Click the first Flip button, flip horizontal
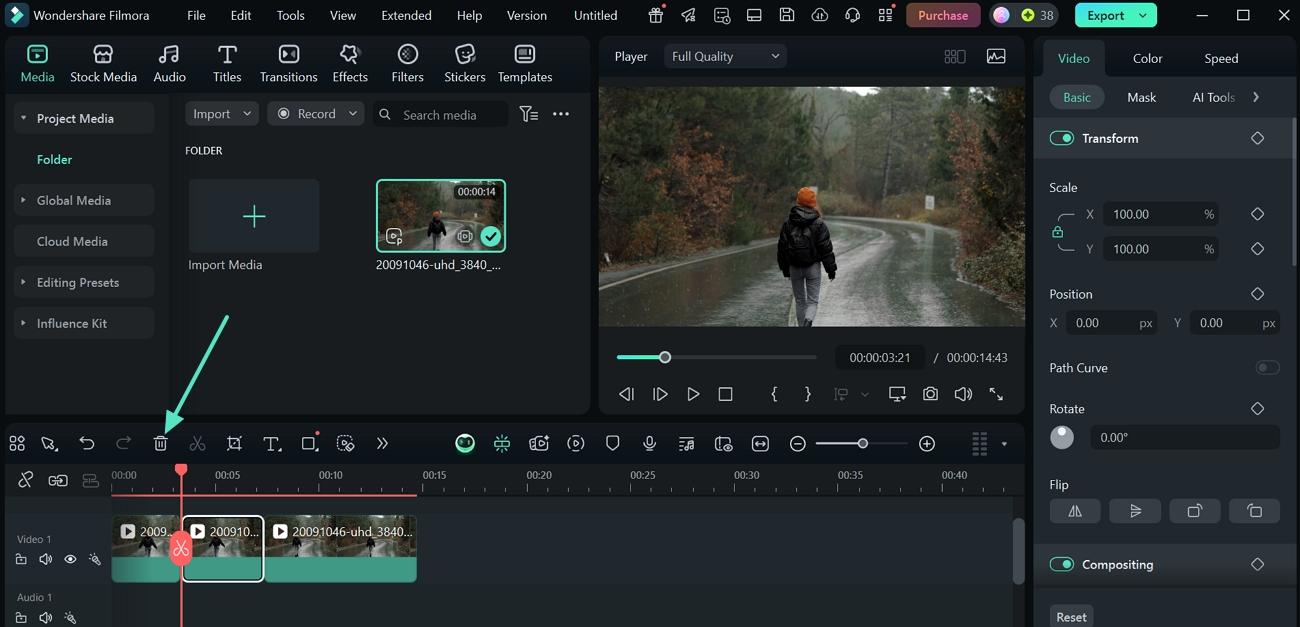1300x627 pixels. 1075,511
